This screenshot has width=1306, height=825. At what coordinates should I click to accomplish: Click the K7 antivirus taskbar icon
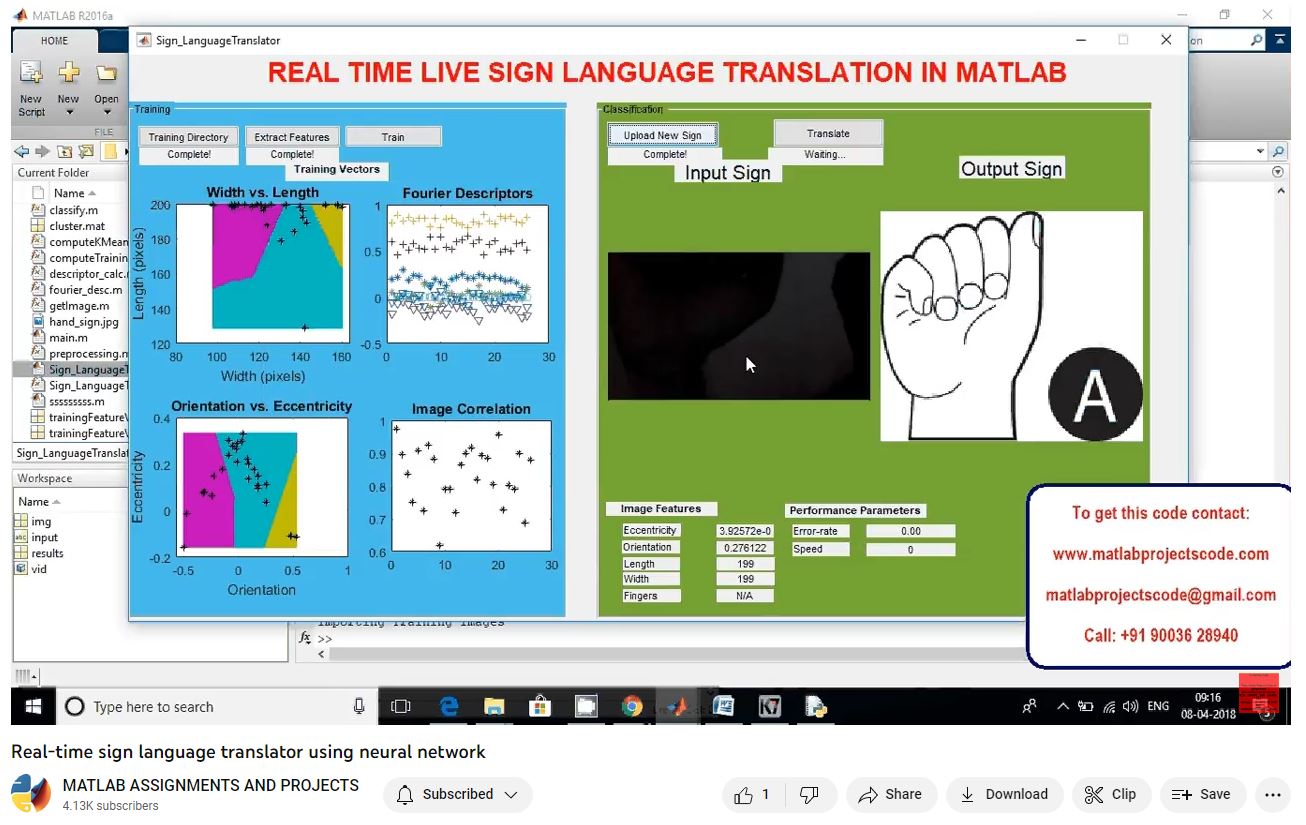click(x=770, y=706)
